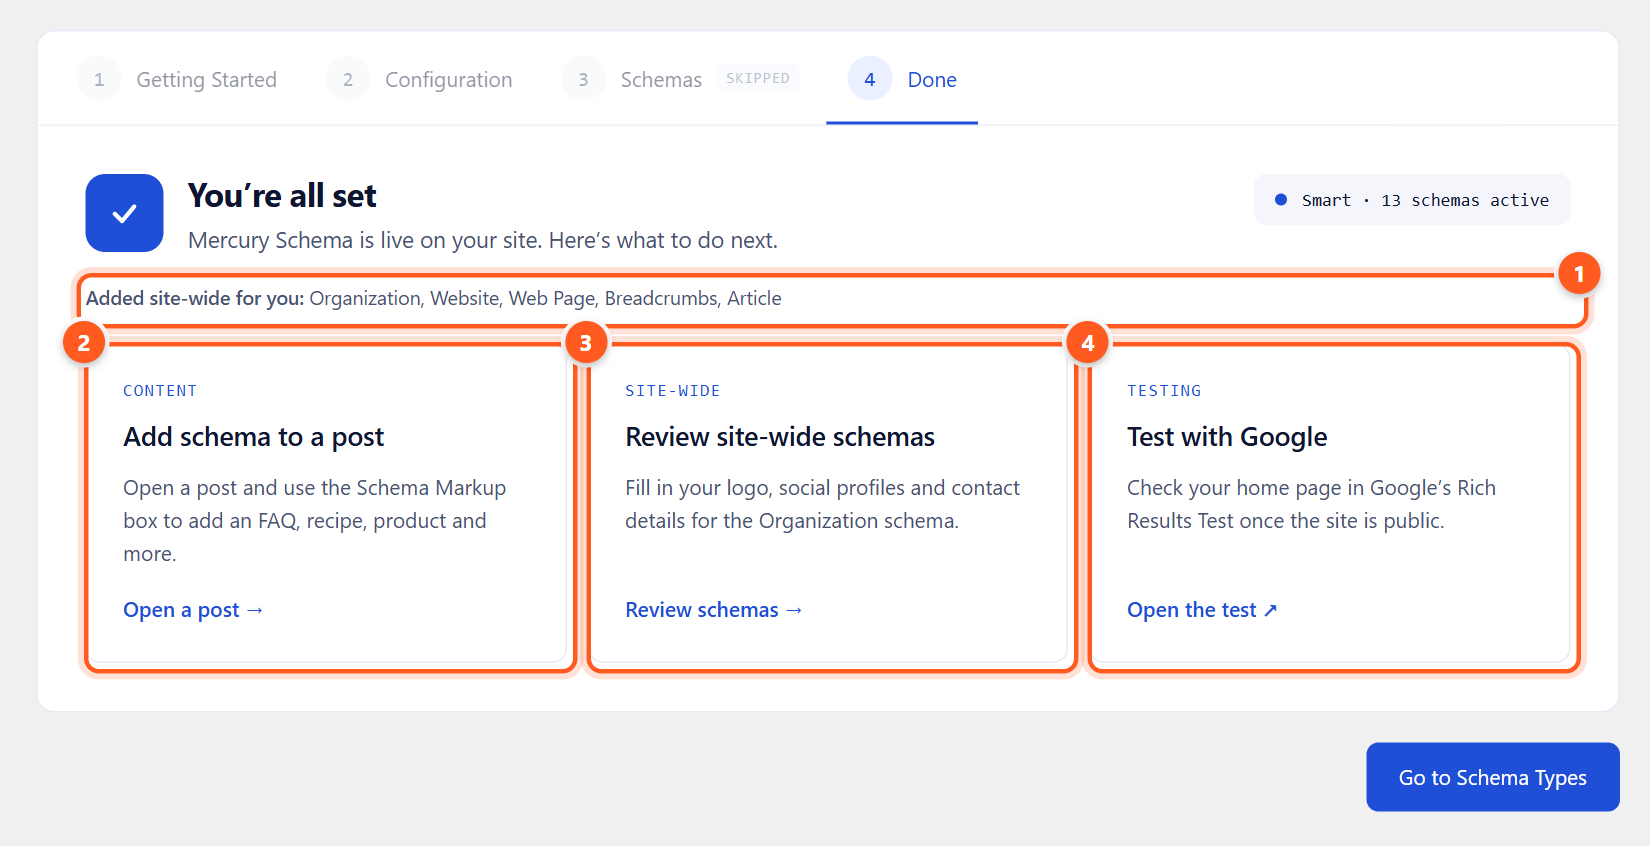This screenshot has width=1650, height=846.
Task: Open the test external link
Action: [x=1202, y=610]
